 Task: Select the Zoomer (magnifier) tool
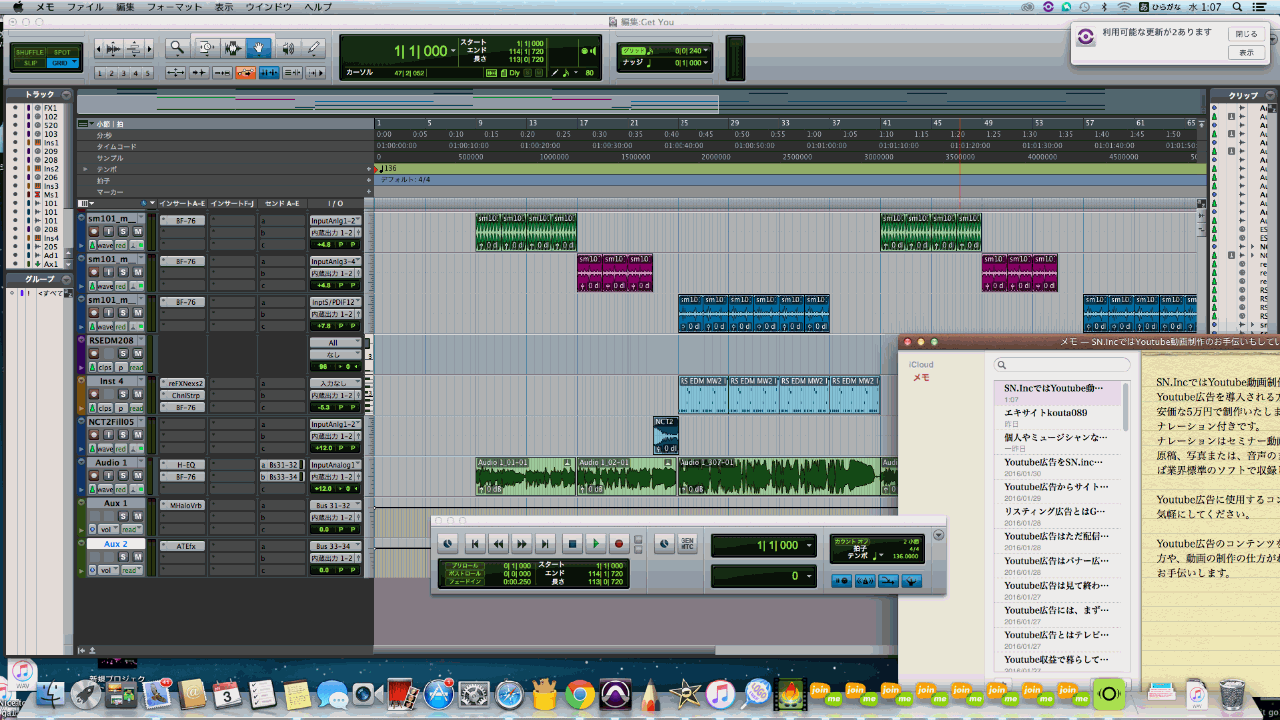[x=177, y=47]
